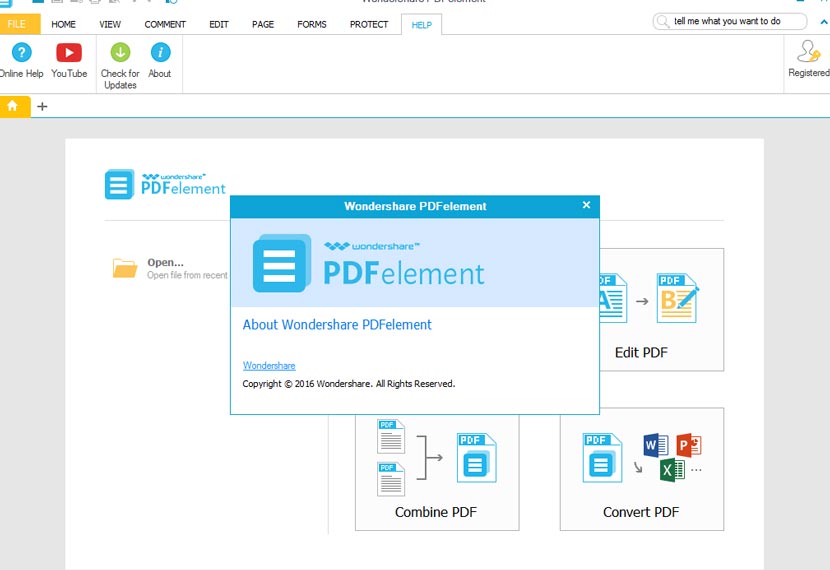Click 'About Wondershare PDFelement' heading
The height and width of the screenshot is (570, 830).
point(337,324)
